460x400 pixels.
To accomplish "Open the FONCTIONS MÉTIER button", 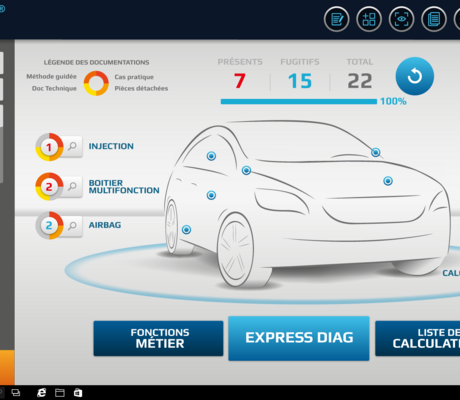I will point(158,338).
